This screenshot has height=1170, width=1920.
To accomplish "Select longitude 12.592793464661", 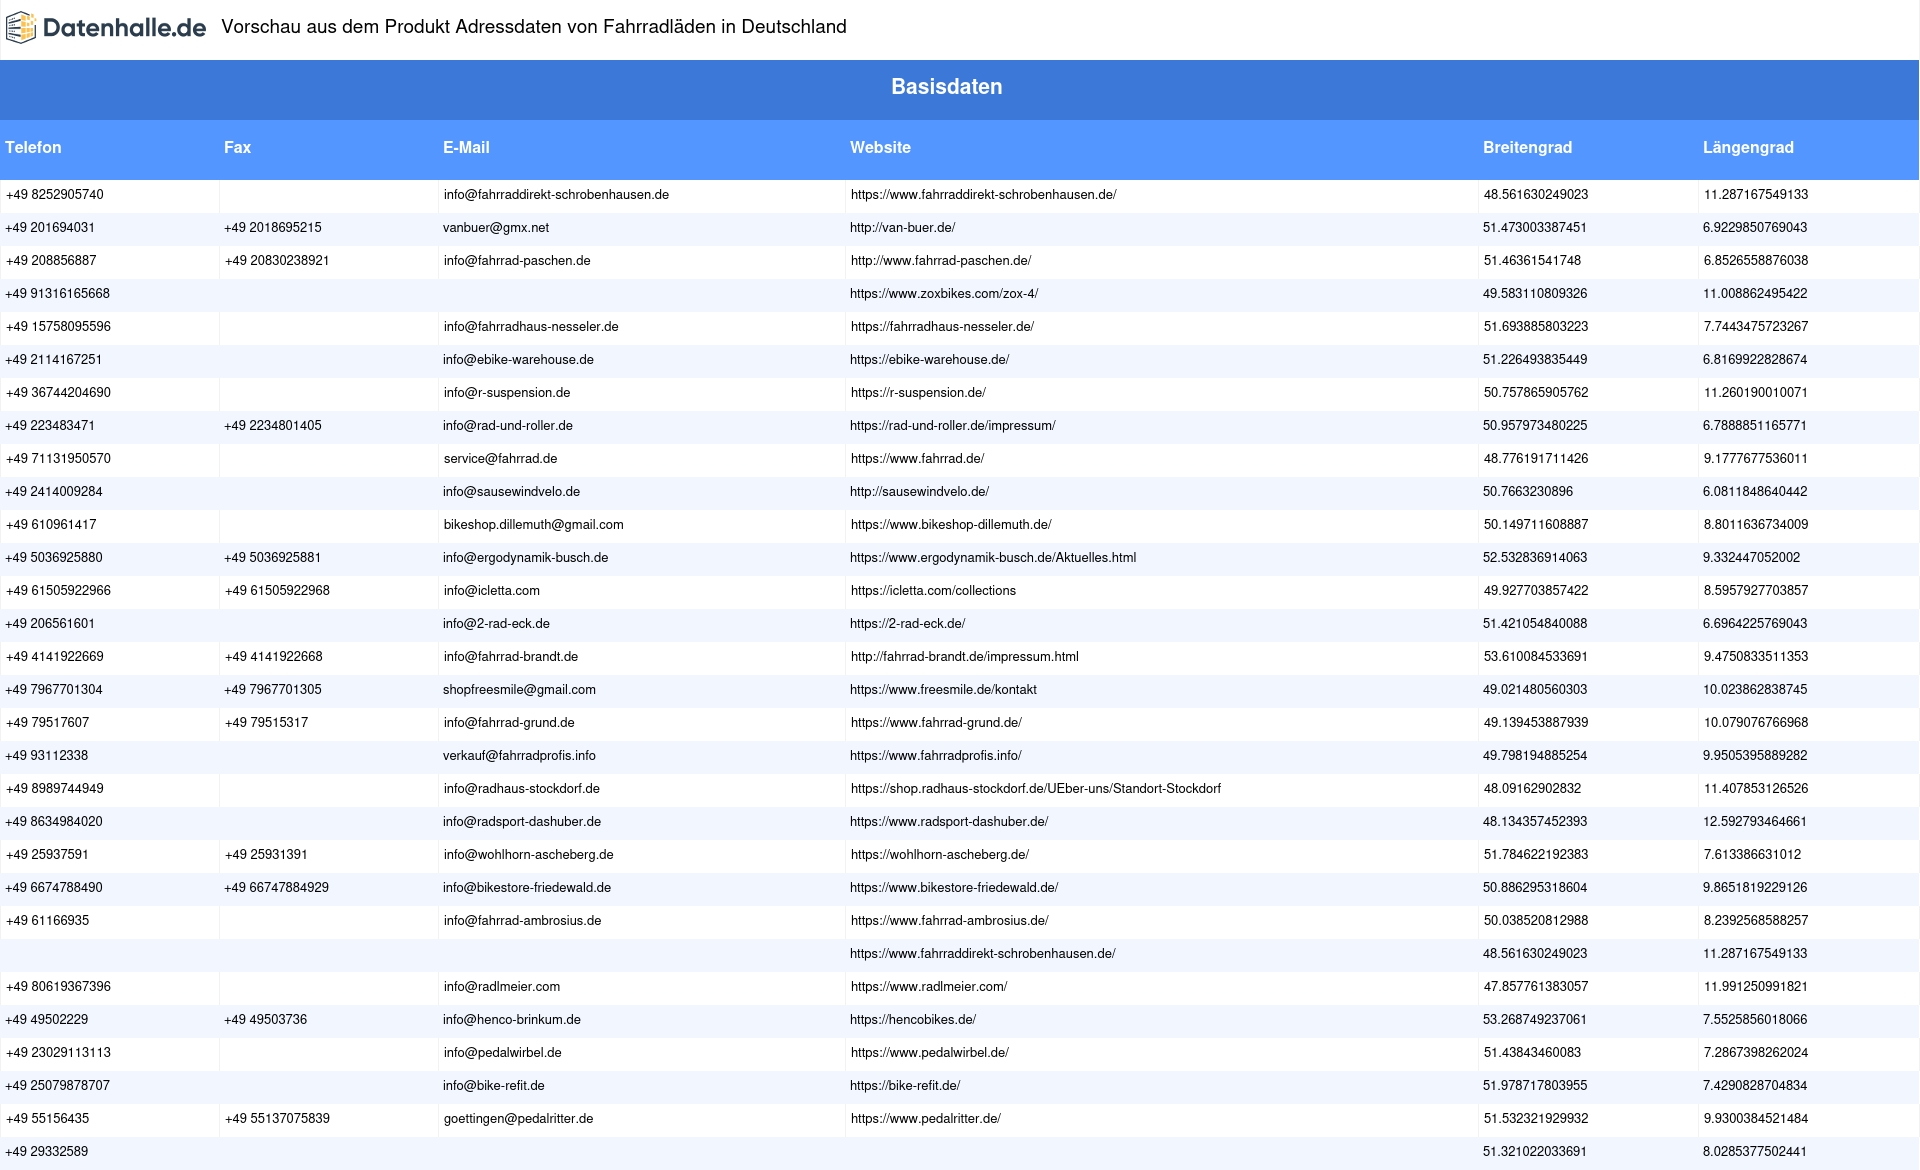I will click(1755, 822).
